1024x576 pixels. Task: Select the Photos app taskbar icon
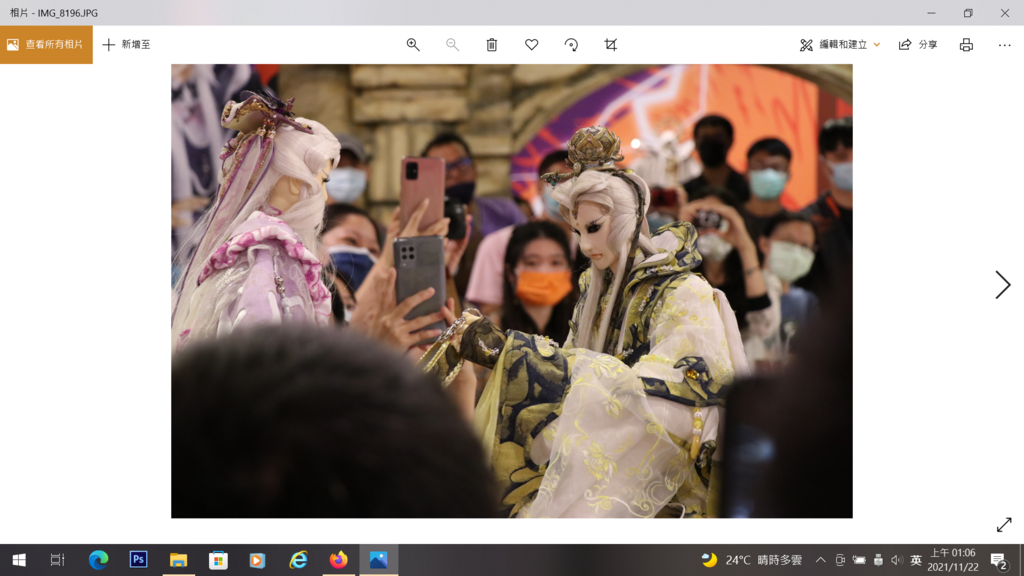coord(379,560)
